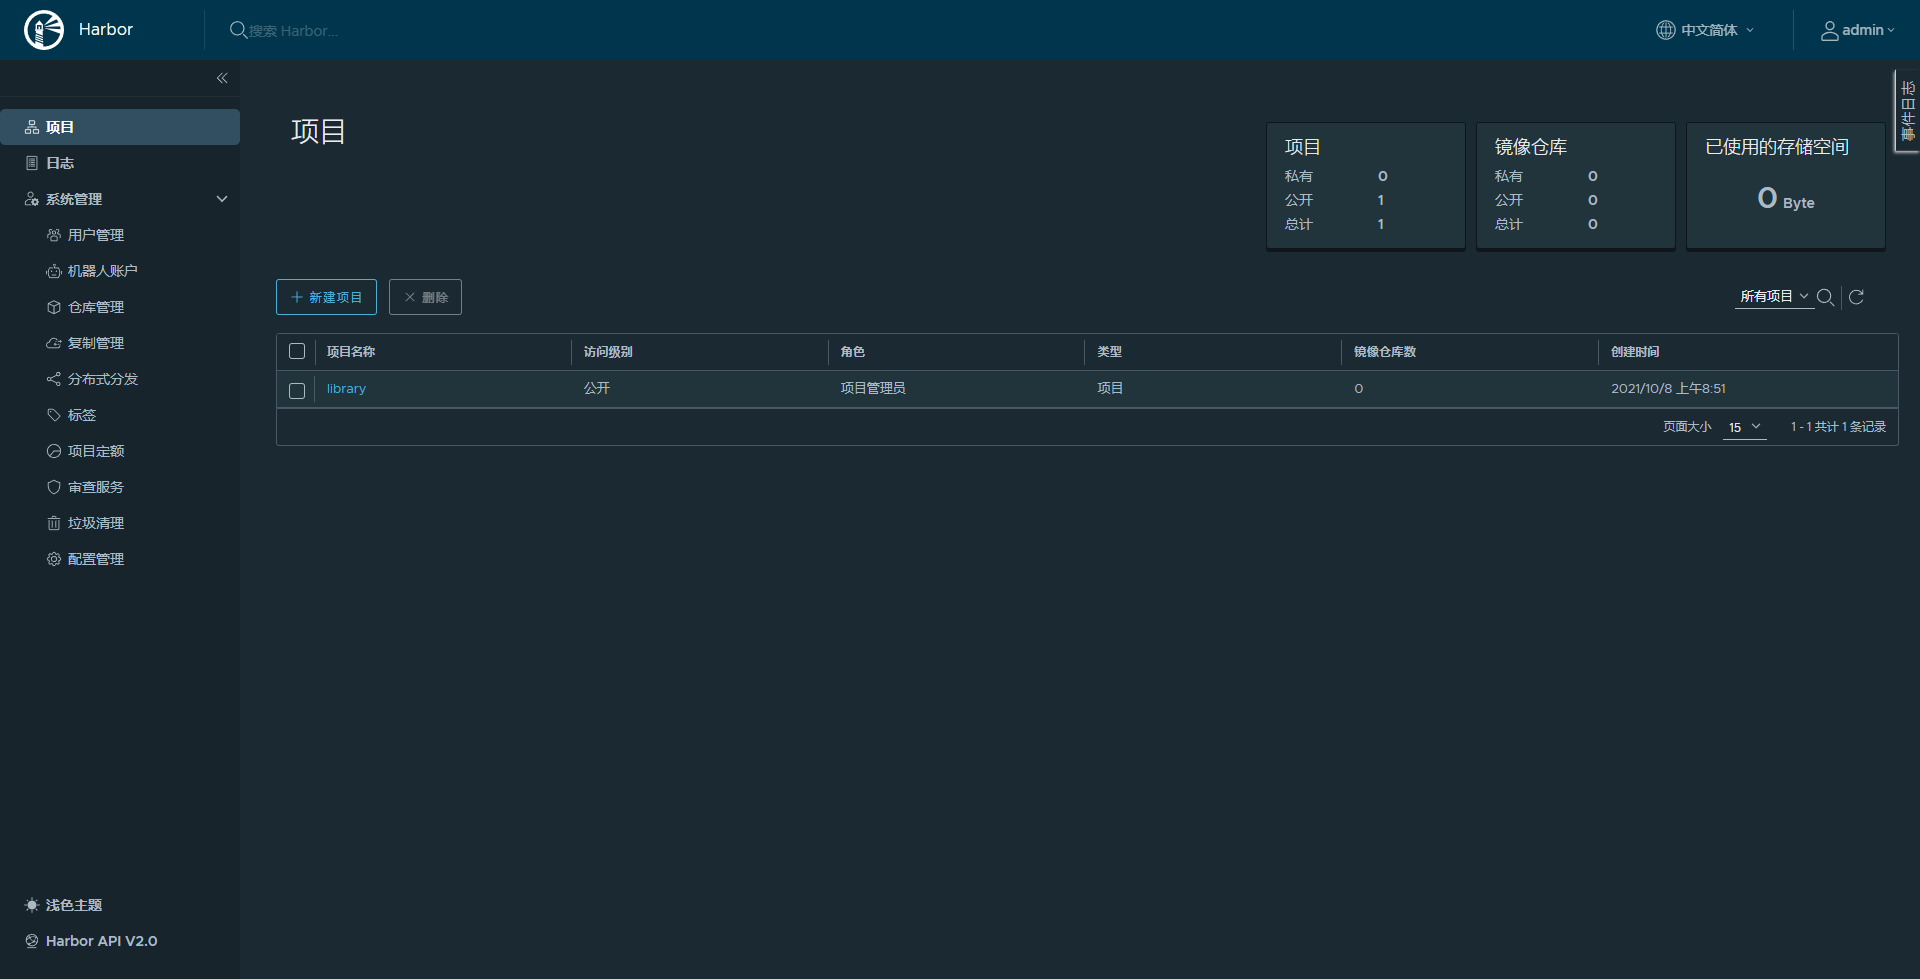This screenshot has height=979, width=1920.
Task: Collapse the sidebar with double-chevron icon
Action: click(x=222, y=78)
